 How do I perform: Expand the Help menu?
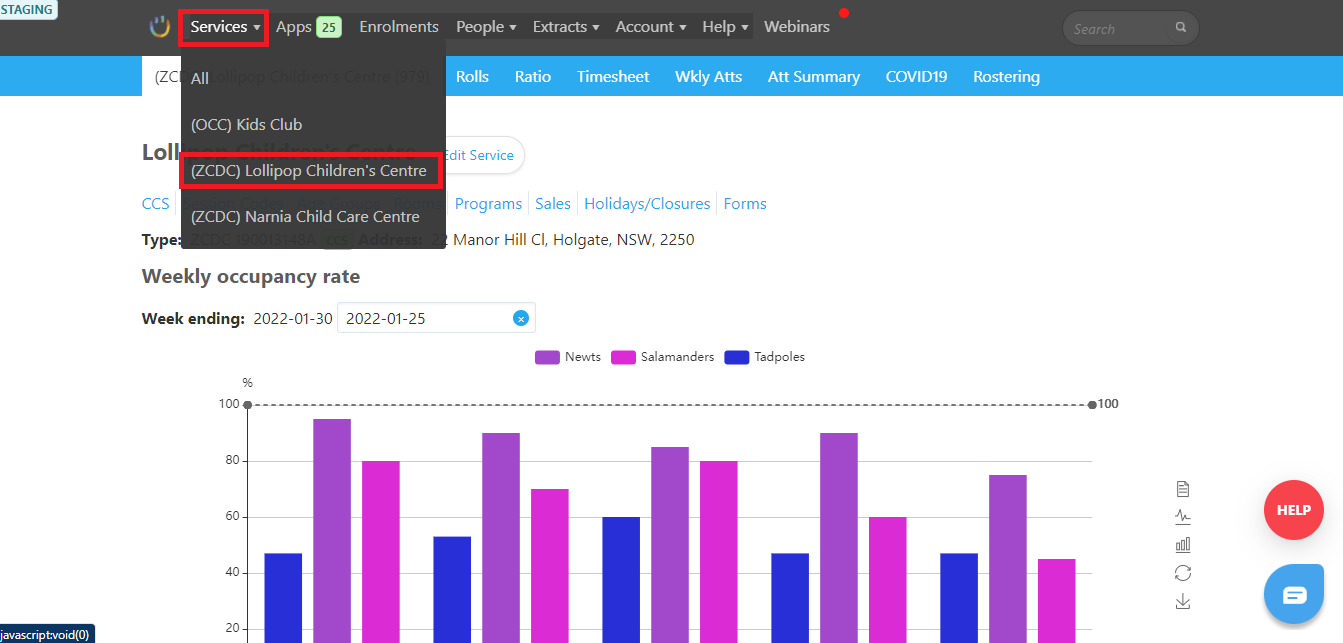pyautogui.click(x=725, y=27)
